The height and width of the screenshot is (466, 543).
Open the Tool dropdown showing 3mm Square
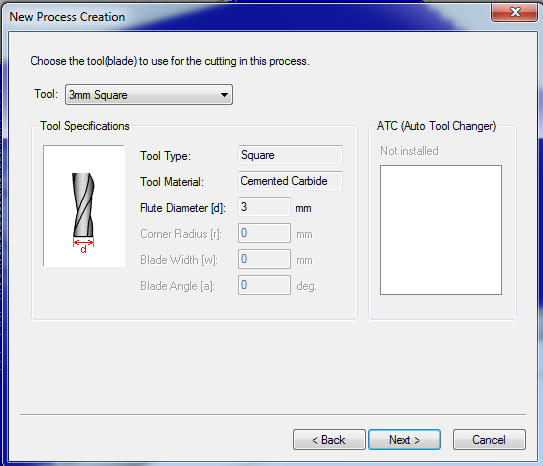coord(149,95)
